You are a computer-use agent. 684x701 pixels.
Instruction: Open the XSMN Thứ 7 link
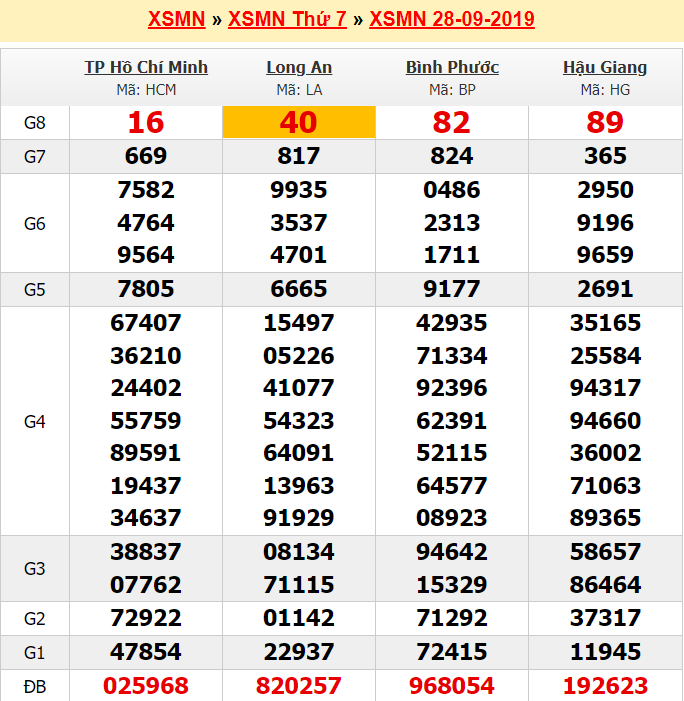pos(287,19)
